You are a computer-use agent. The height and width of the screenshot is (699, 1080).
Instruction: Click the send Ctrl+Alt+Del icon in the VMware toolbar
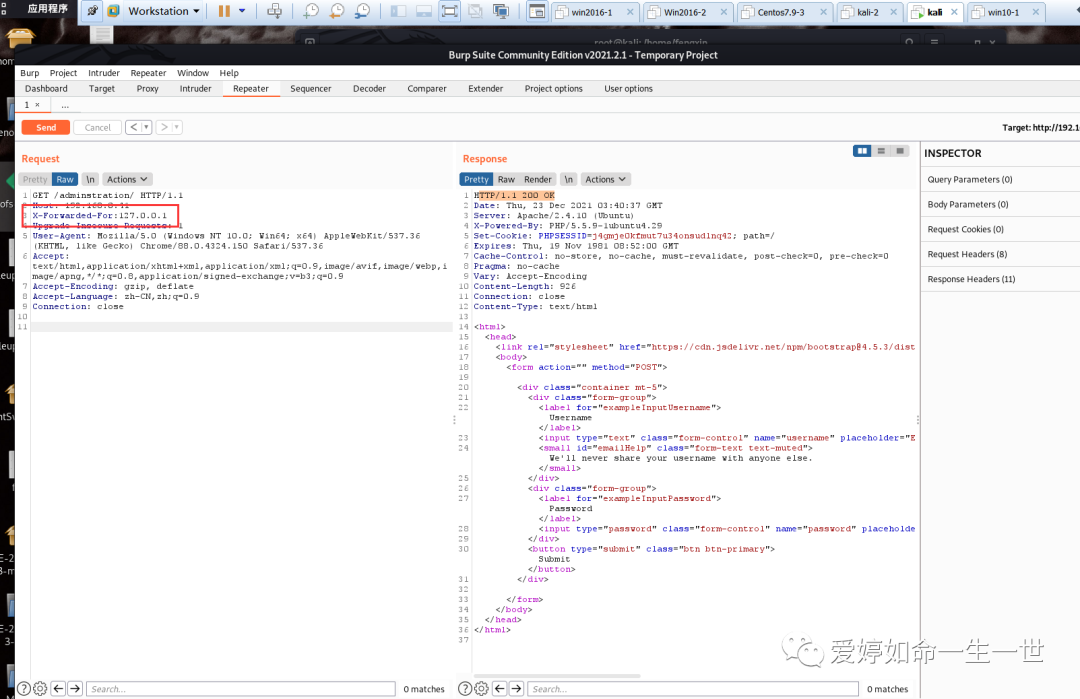click(x=274, y=11)
